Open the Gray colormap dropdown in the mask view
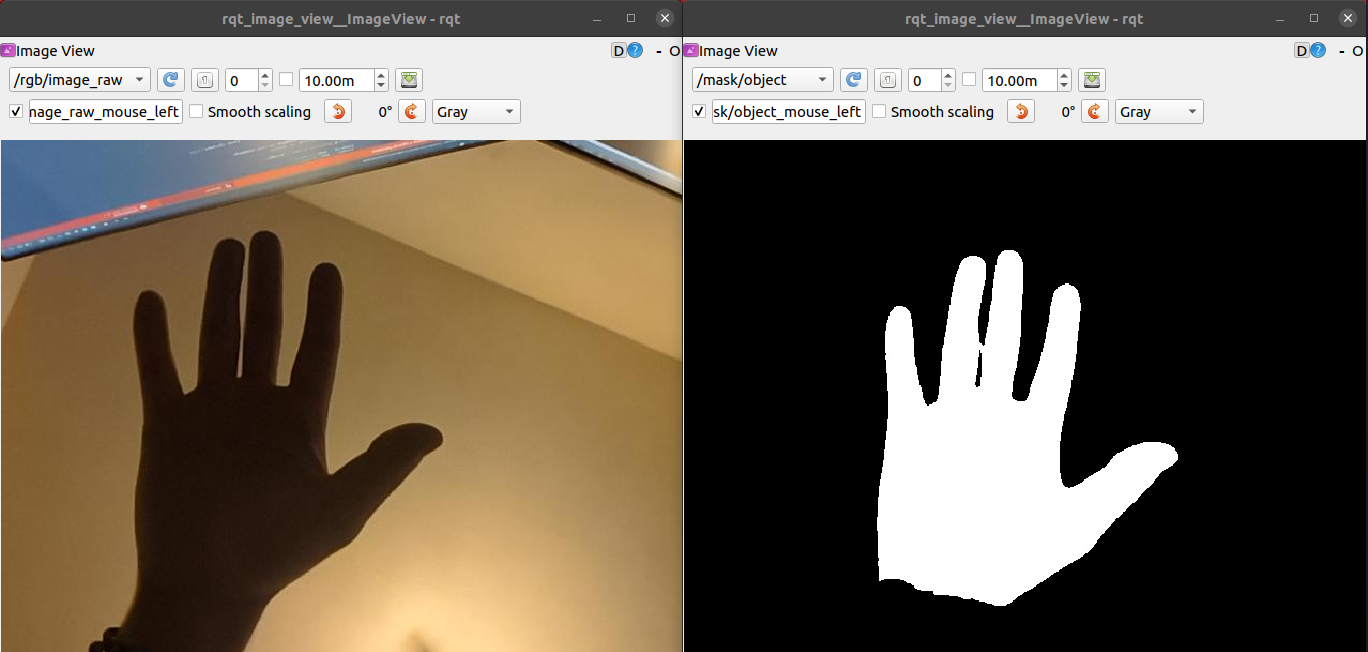This screenshot has height=652, width=1368. (1159, 111)
